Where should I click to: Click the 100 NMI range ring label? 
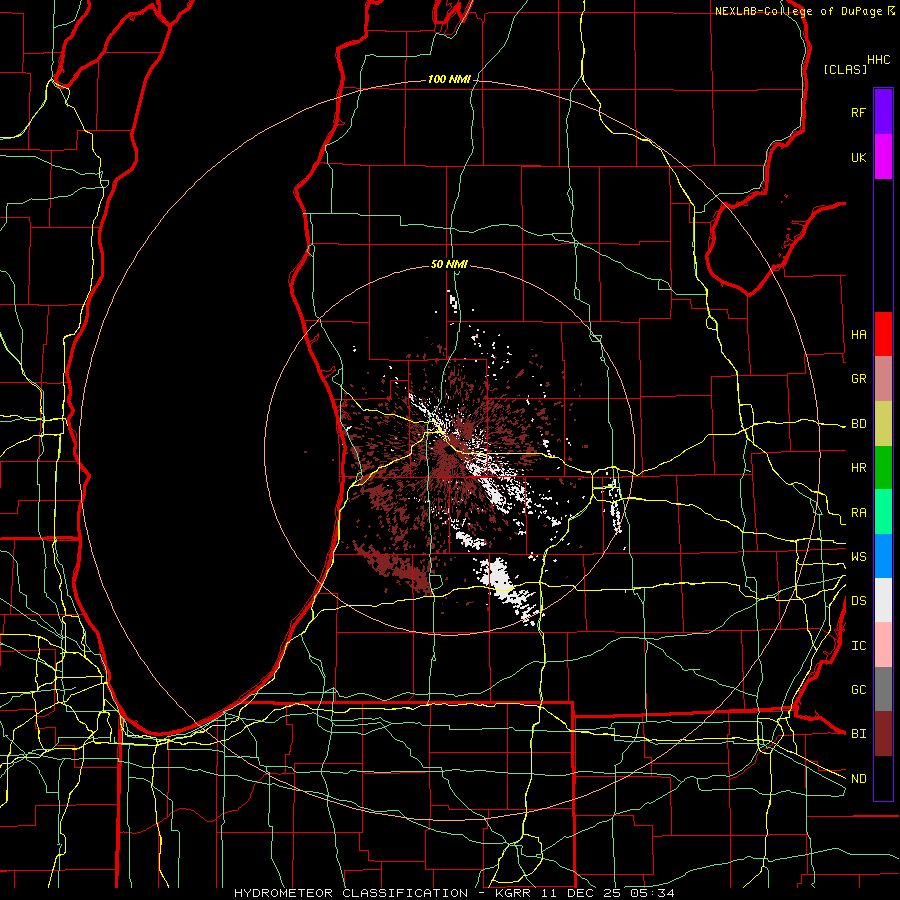pos(449,79)
